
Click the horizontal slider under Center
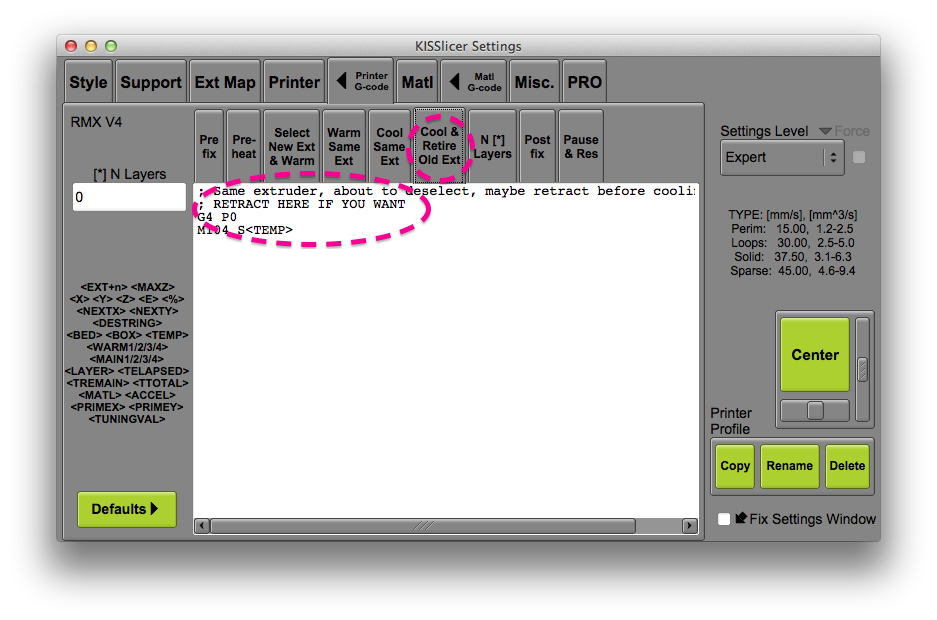pos(815,410)
